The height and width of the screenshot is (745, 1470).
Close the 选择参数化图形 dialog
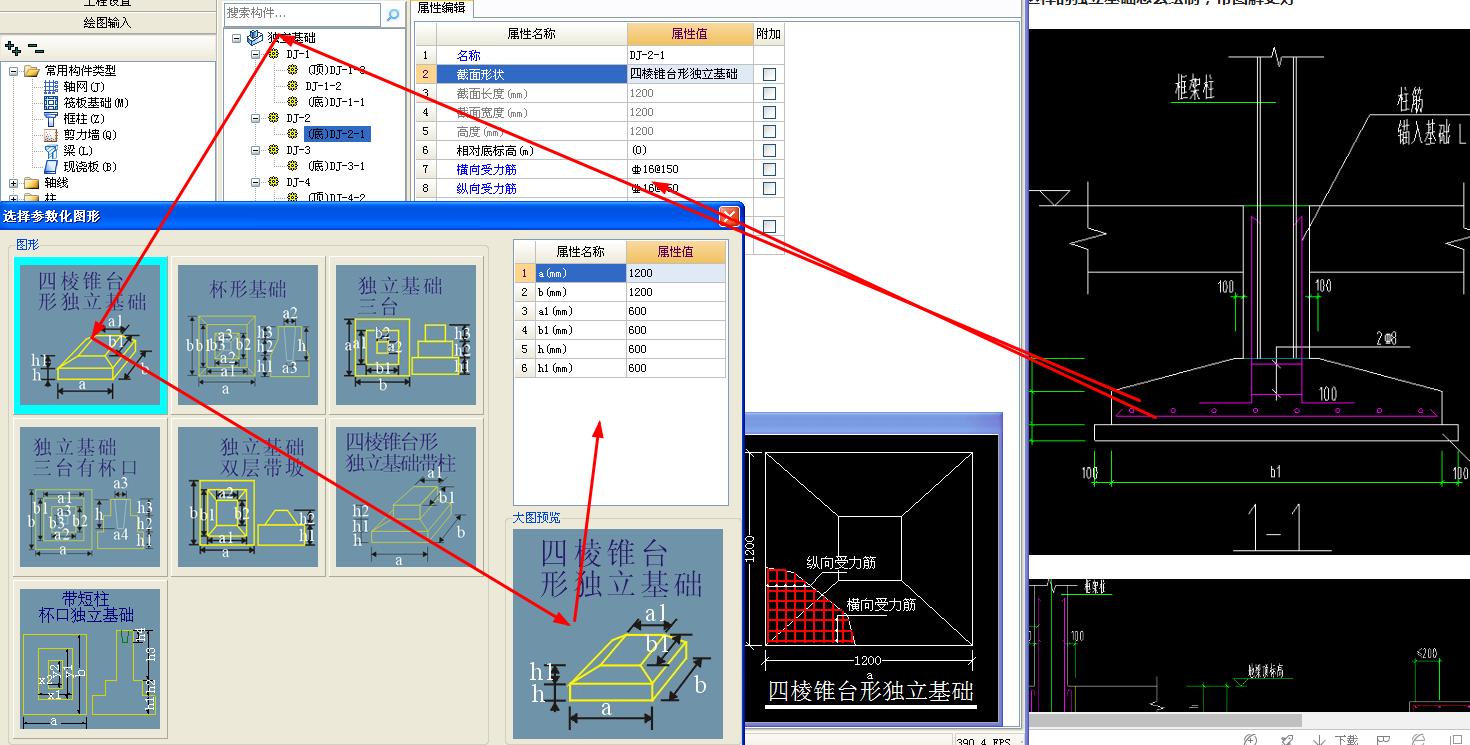[729, 216]
